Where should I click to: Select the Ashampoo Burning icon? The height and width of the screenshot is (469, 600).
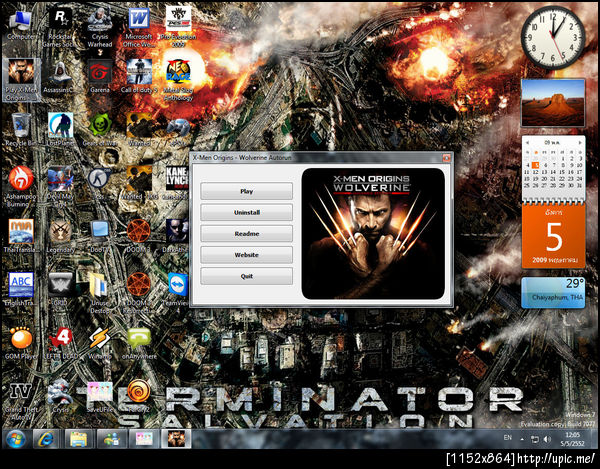click(21, 186)
